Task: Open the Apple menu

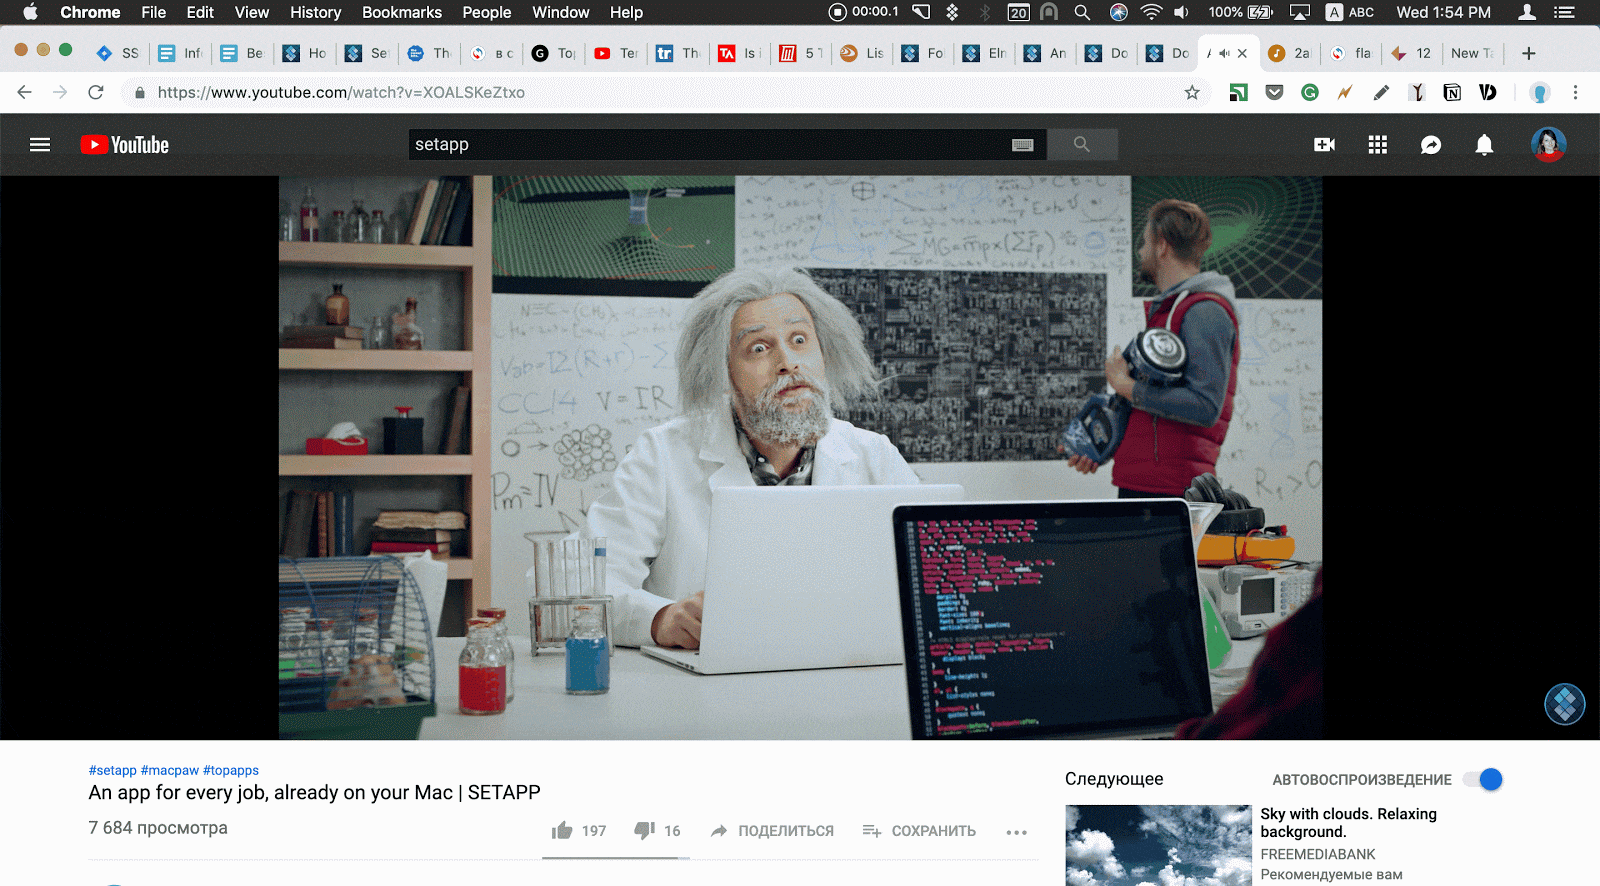Action: coord(30,12)
